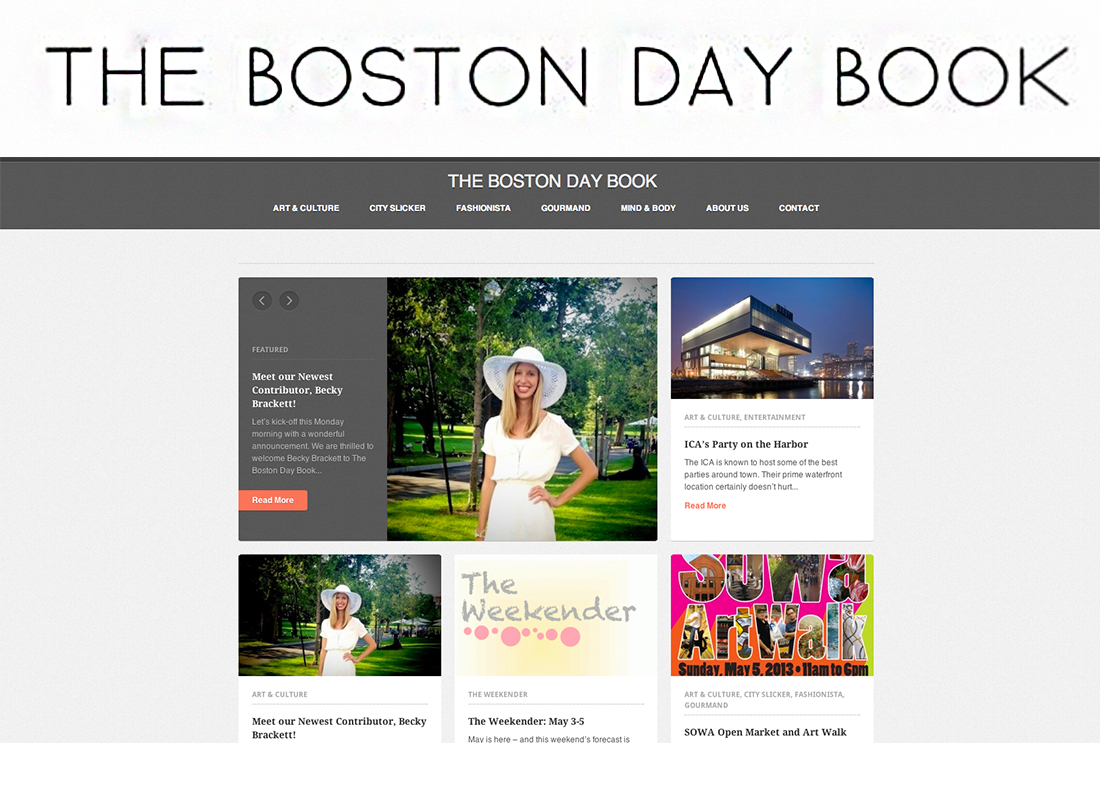Click the SOWA ArtWalk poster image
The height and width of the screenshot is (786, 1100).
(x=772, y=615)
